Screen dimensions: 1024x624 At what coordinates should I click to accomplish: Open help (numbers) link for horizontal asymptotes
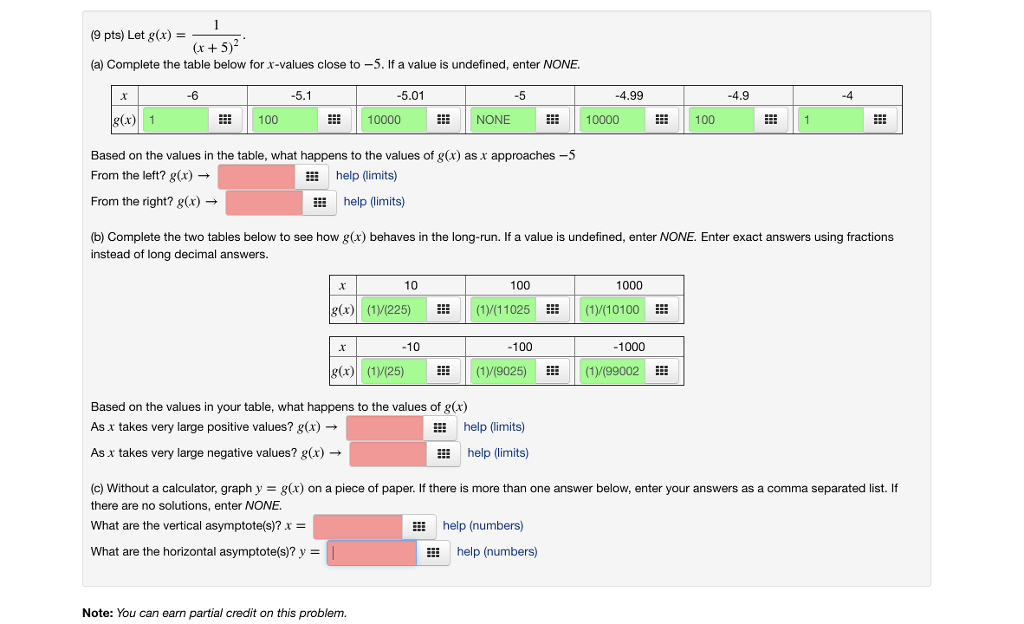click(497, 552)
